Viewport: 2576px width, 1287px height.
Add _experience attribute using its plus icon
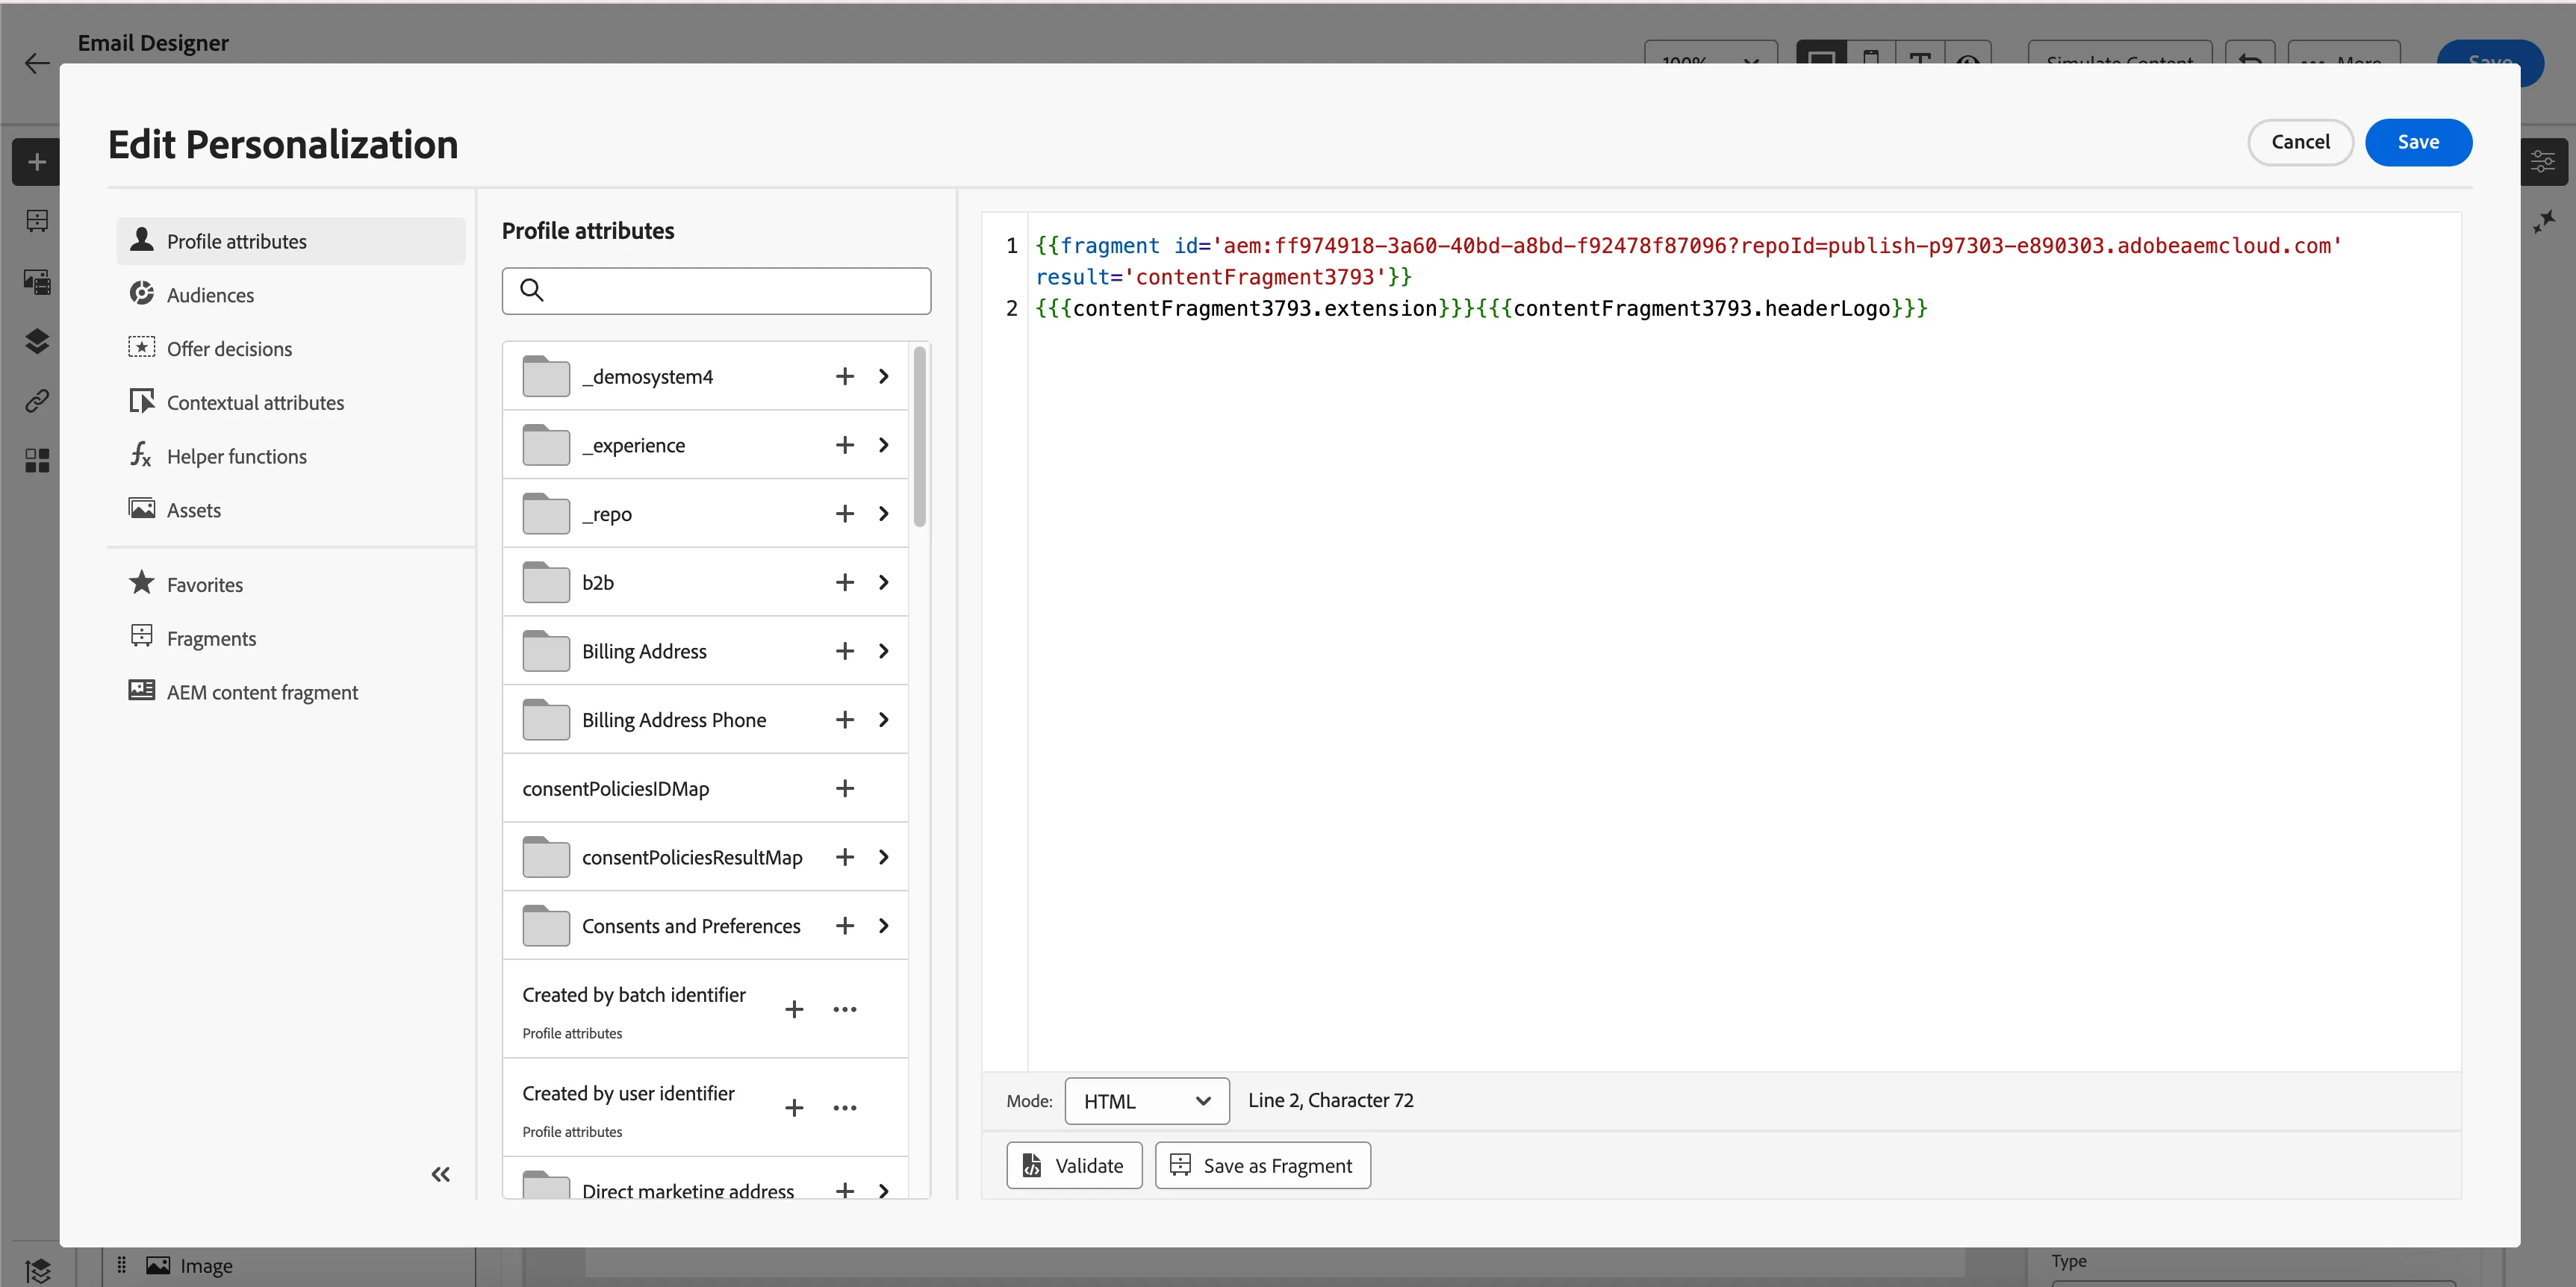tap(845, 445)
